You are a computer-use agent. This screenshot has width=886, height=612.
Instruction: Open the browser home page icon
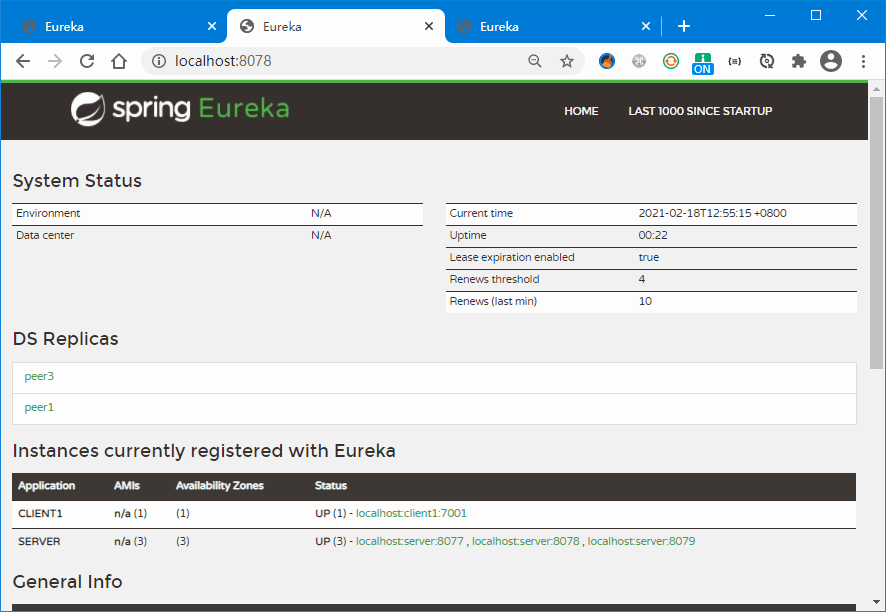point(119,61)
